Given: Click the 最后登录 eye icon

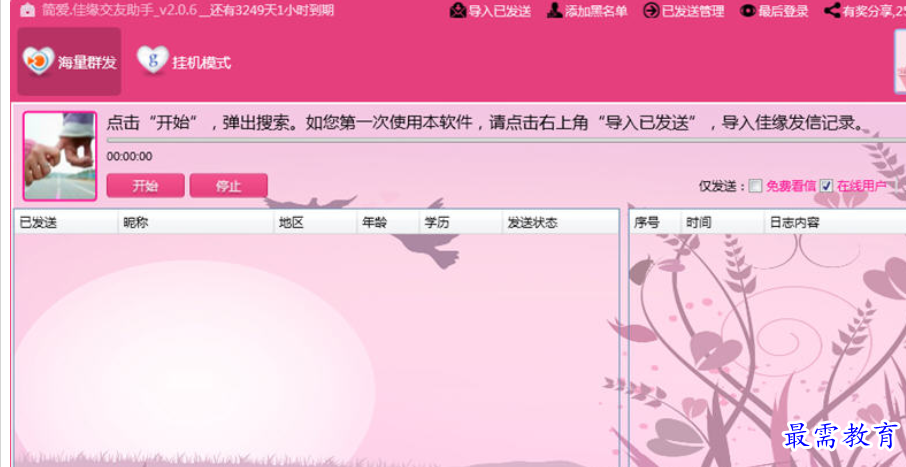Looking at the screenshot, I should (x=748, y=10).
